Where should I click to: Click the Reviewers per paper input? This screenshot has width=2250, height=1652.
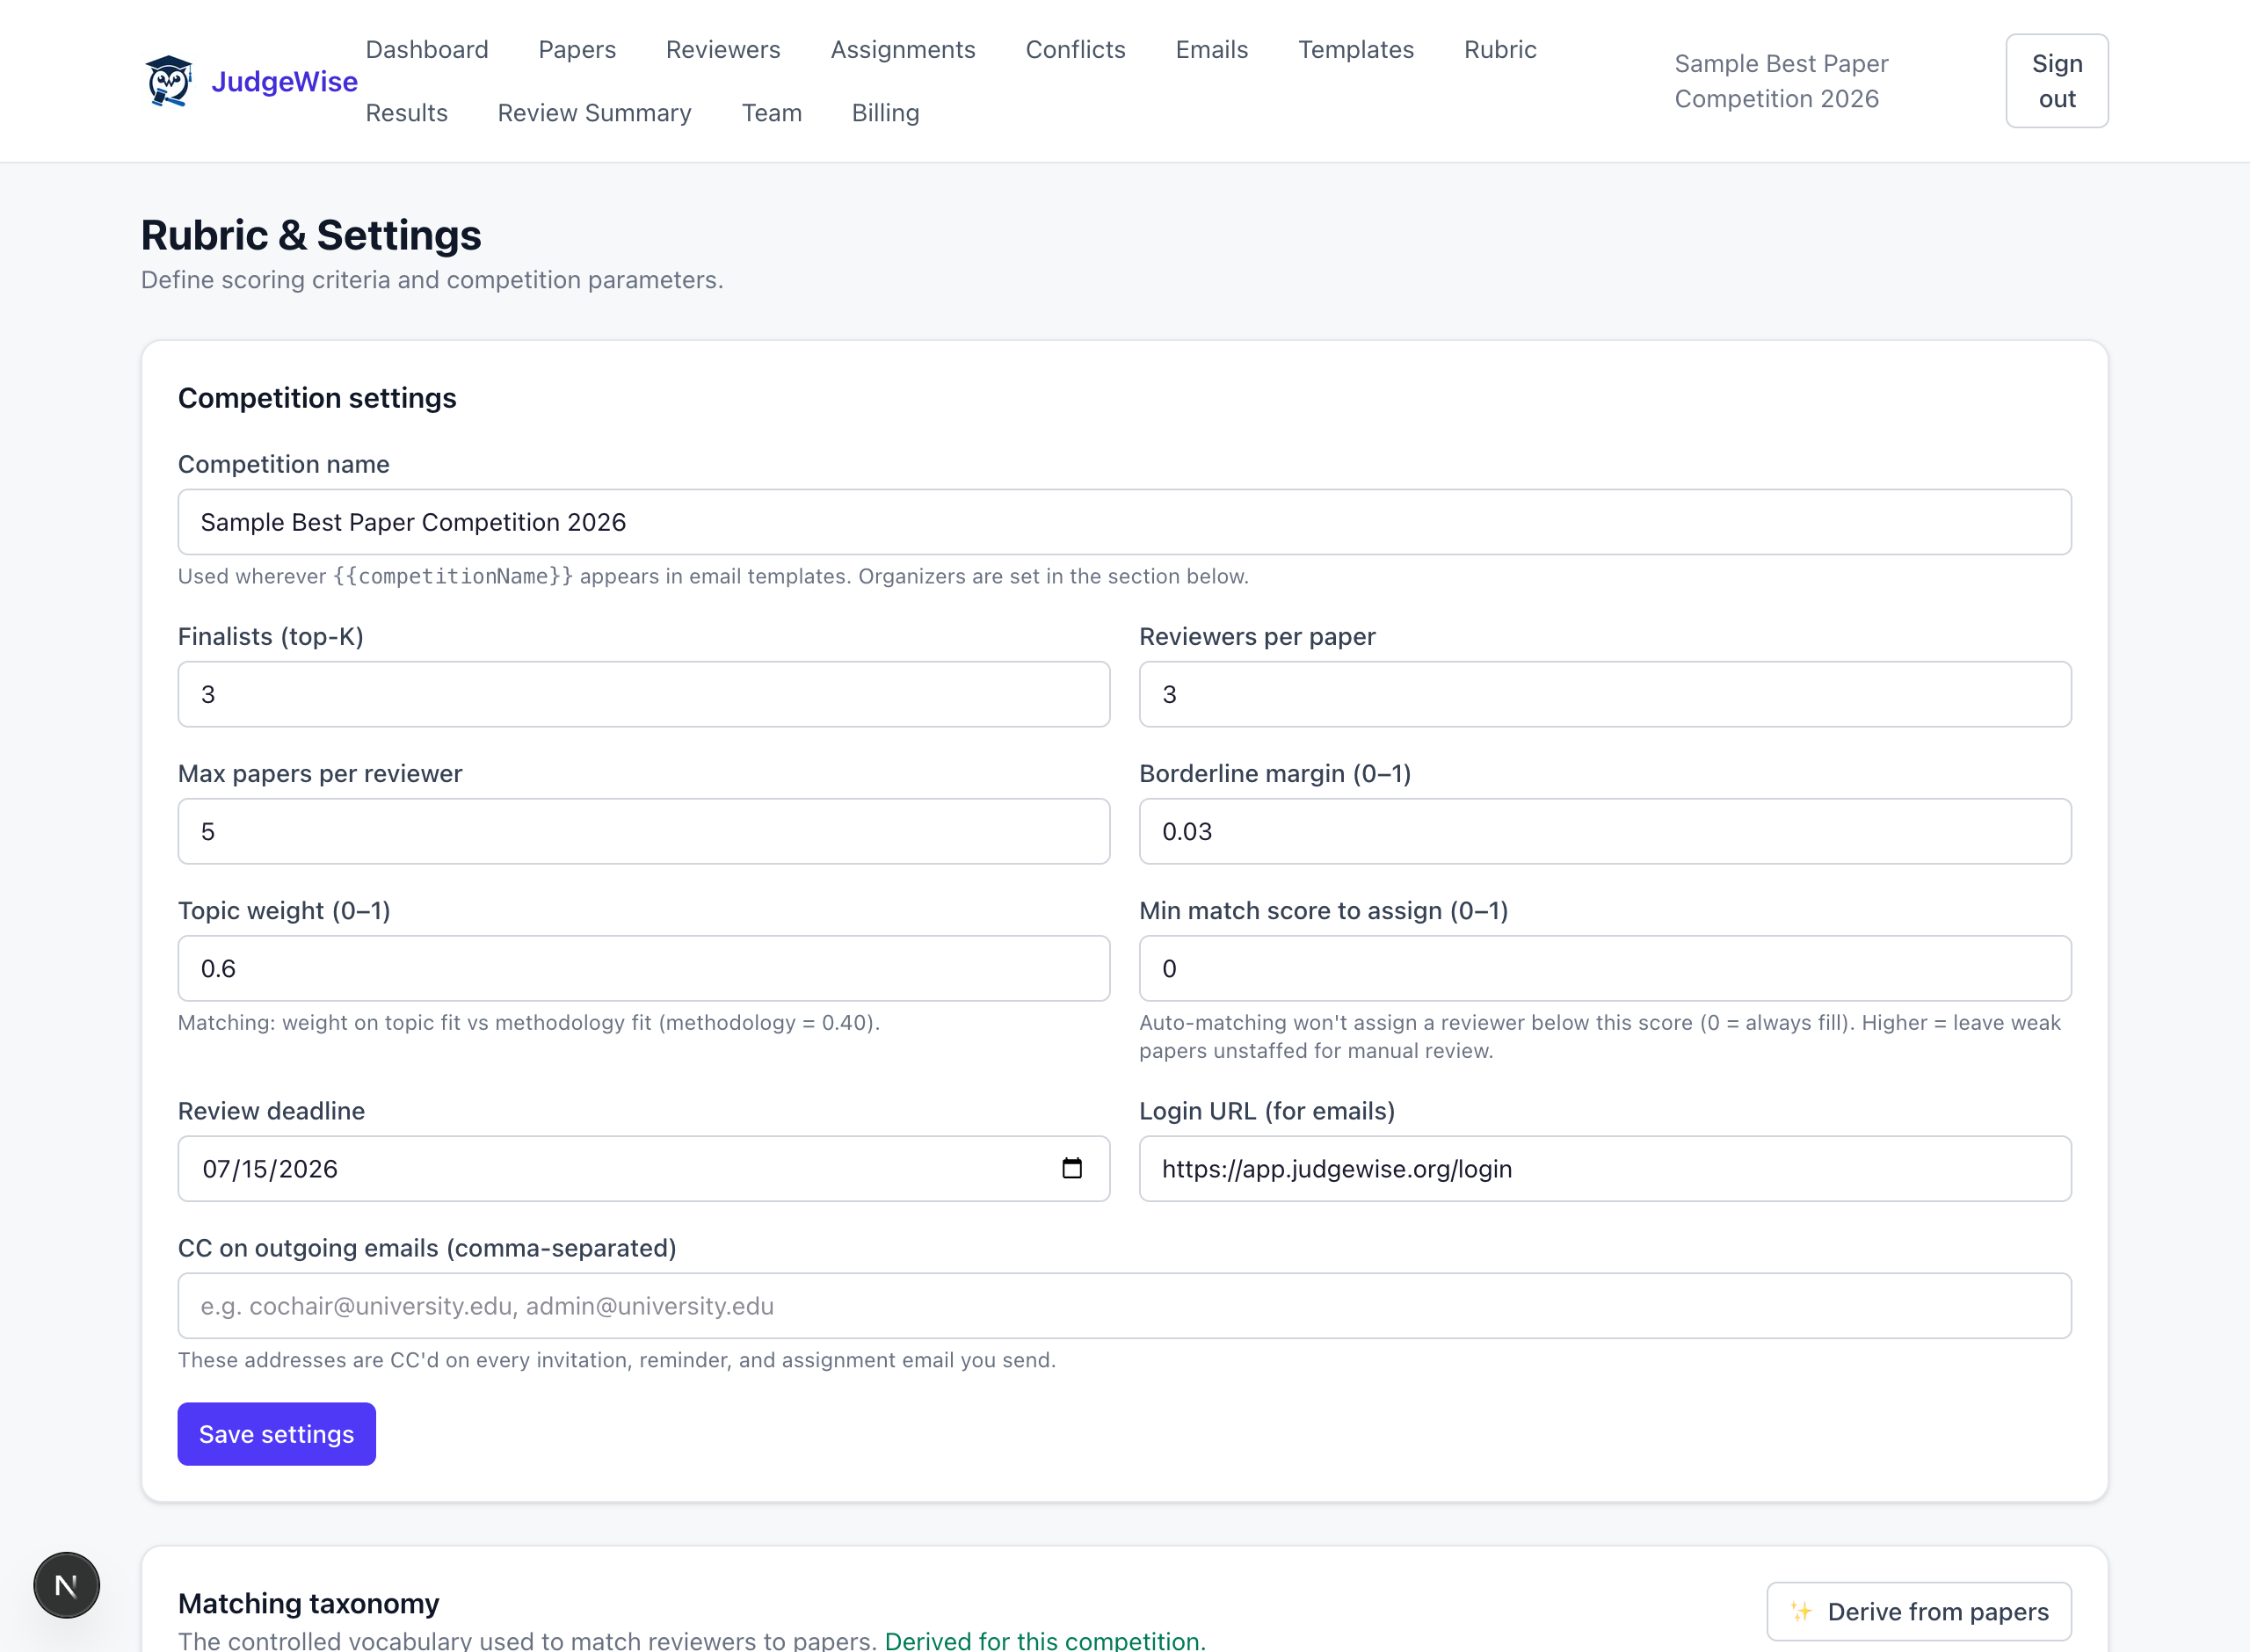tap(1604, 694)
